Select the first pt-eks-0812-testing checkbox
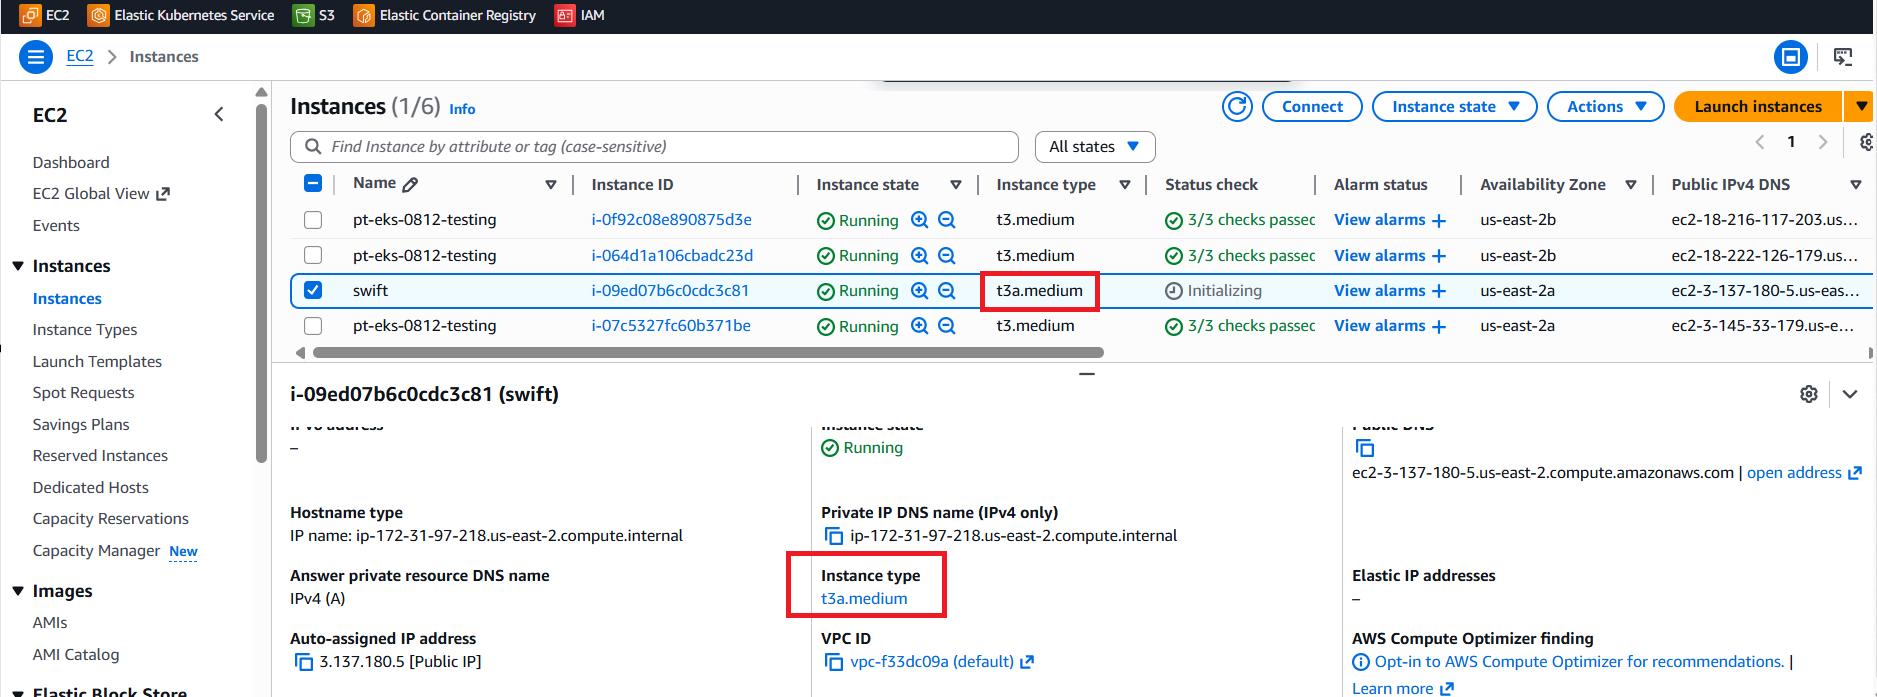Viewport: 1877px width, 697px height. coord(313,220)
